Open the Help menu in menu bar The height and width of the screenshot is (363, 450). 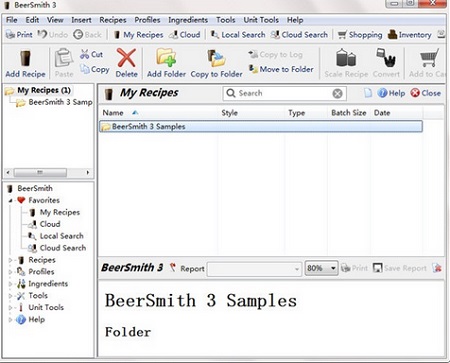click(x=295, y=20)
